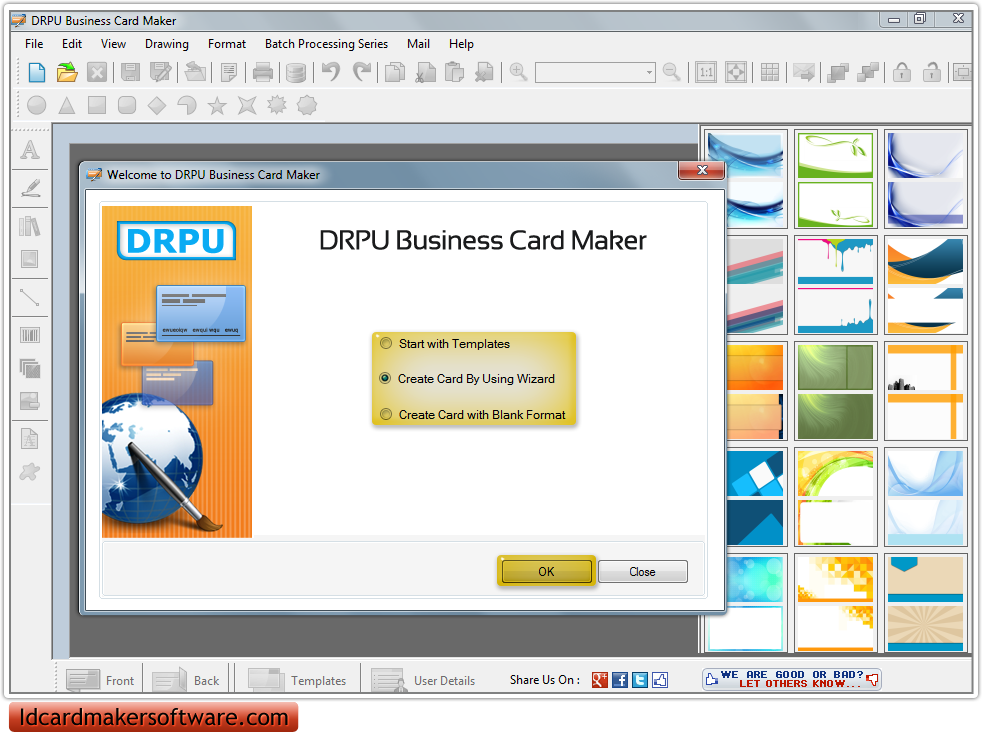Image resolution: width=982 pixels, height=732 pixels.
Task: Select the Image tool in the left panel
Action: [30, 260]
